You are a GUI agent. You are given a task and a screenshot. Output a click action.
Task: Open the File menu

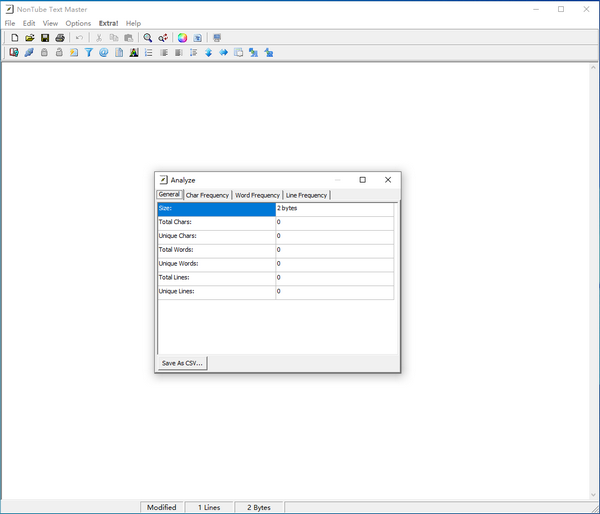pyautogui.click(x=10, y=23)
